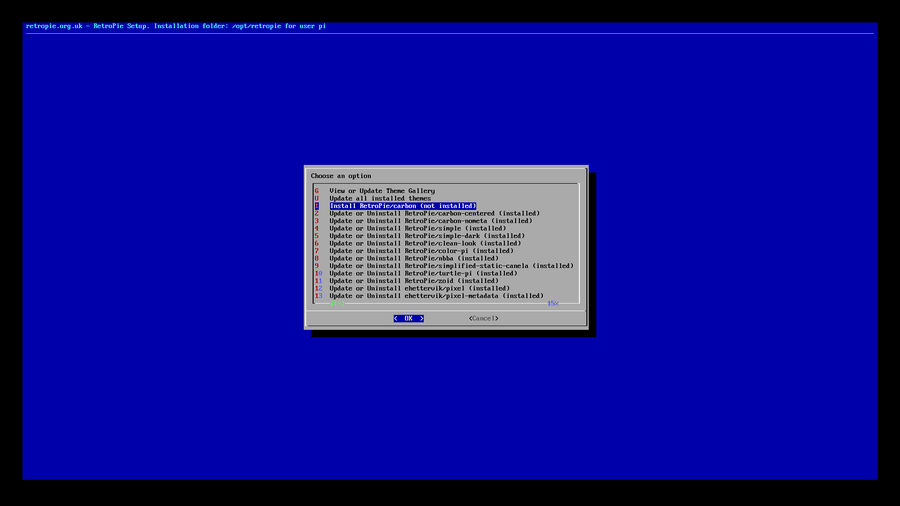Select Update all installed themes option

(x=380, y=198)
